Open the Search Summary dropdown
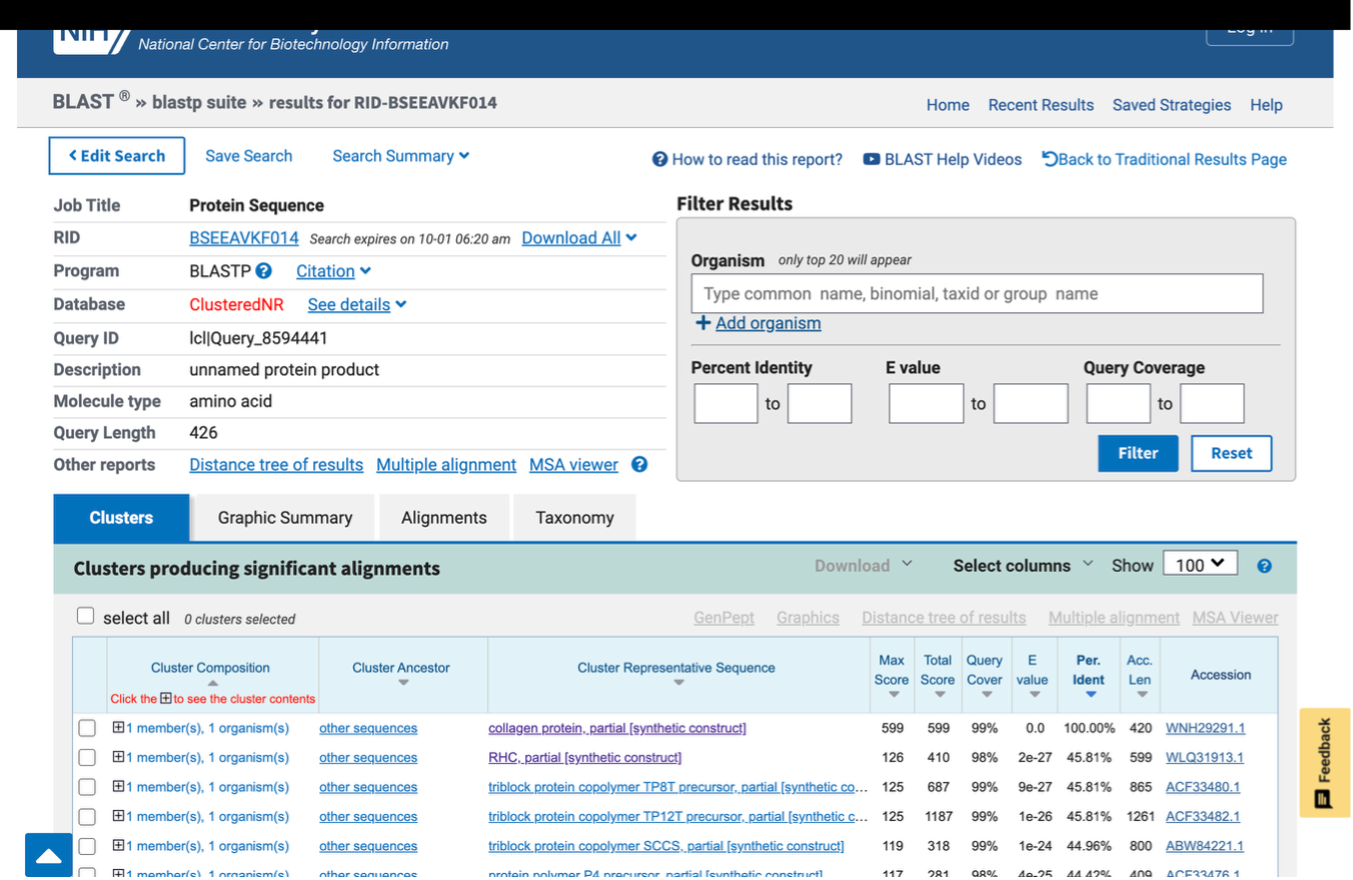Image resolution: width=1353 pixels, height=880 pixels. pos(401,156)
